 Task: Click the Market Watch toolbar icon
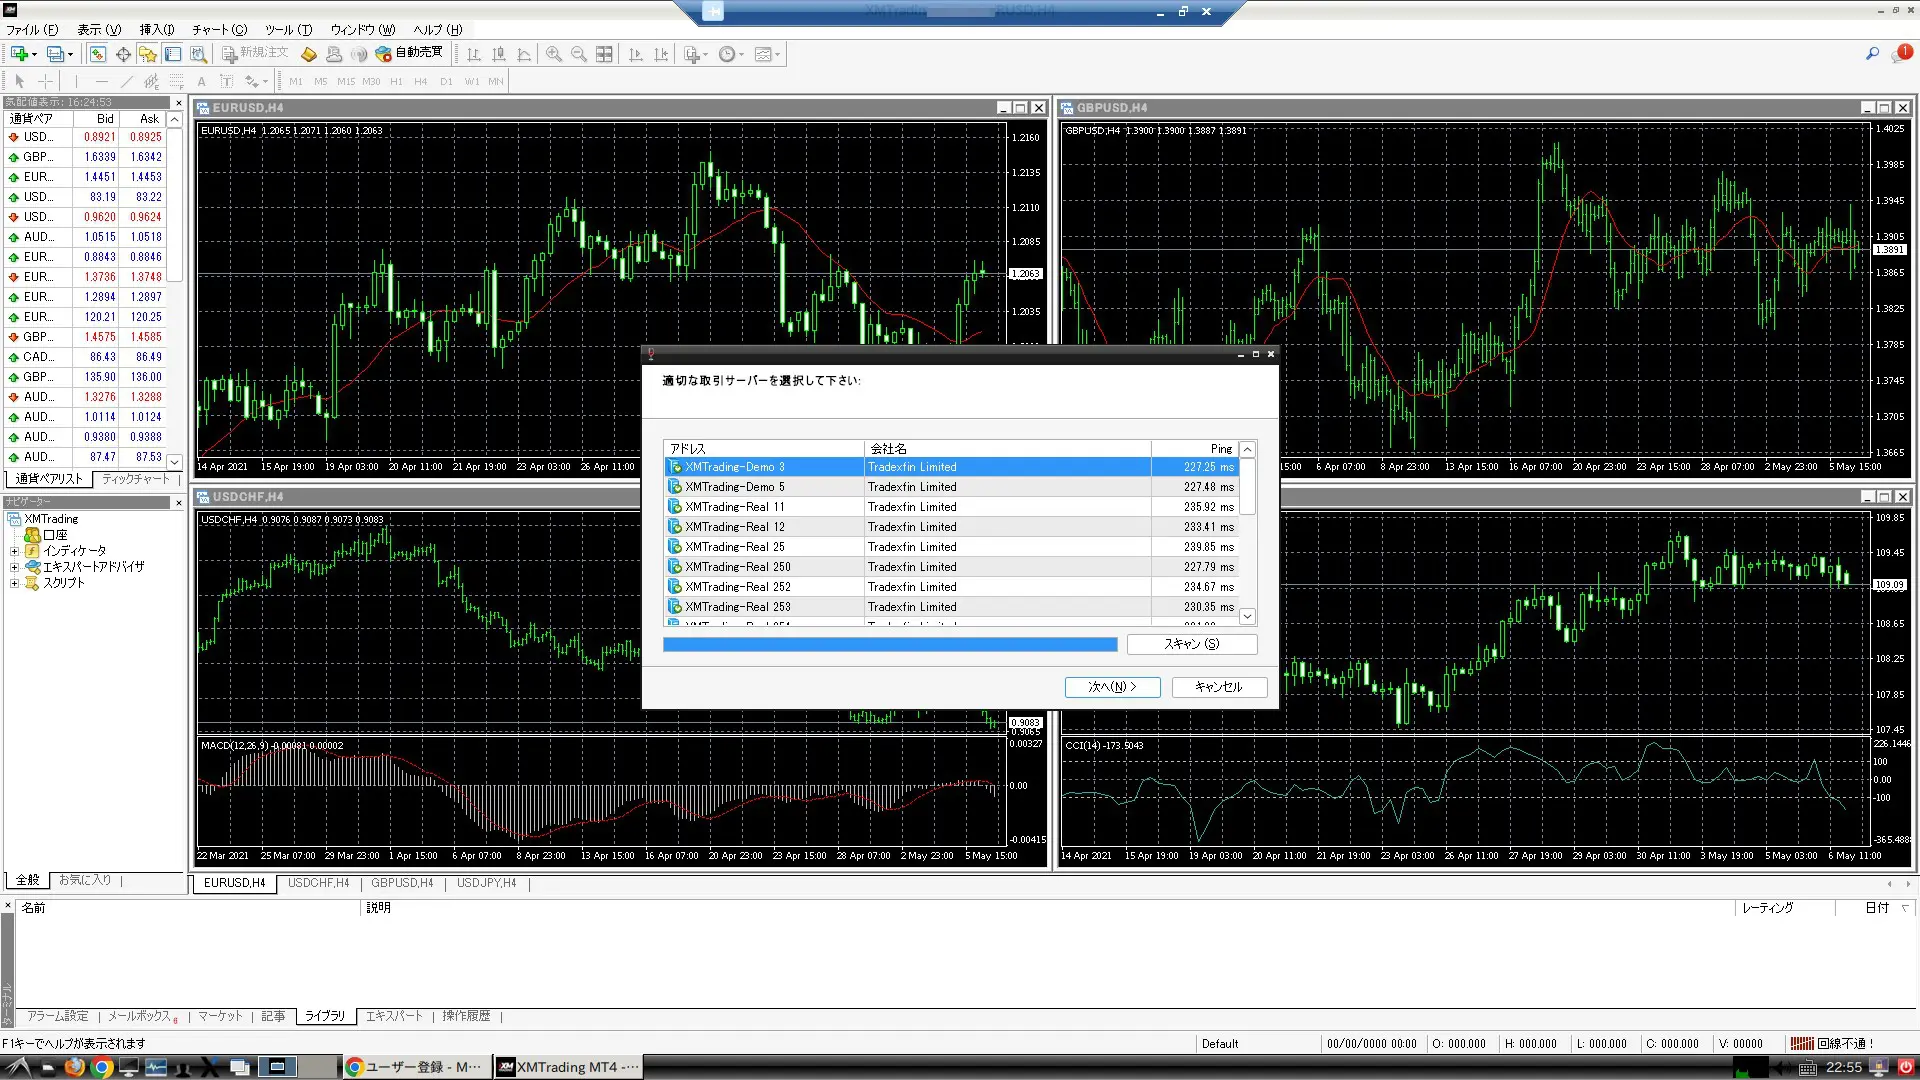click(98, 54)
